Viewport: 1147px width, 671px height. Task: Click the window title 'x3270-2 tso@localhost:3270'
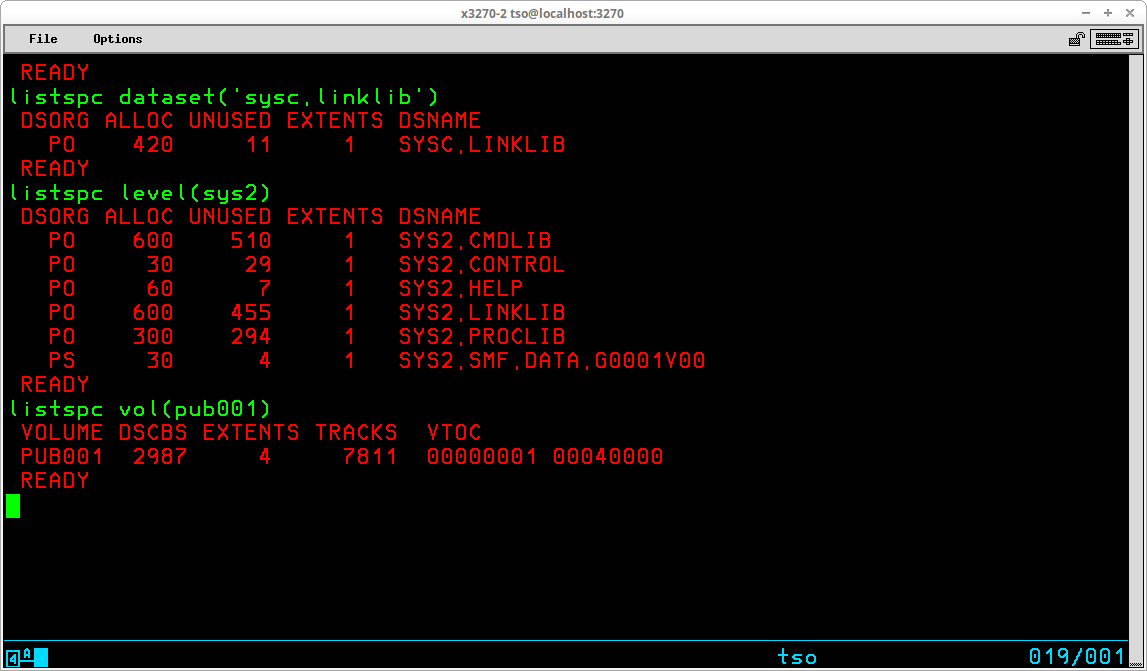pyautogui.click(x=542, y=13)
